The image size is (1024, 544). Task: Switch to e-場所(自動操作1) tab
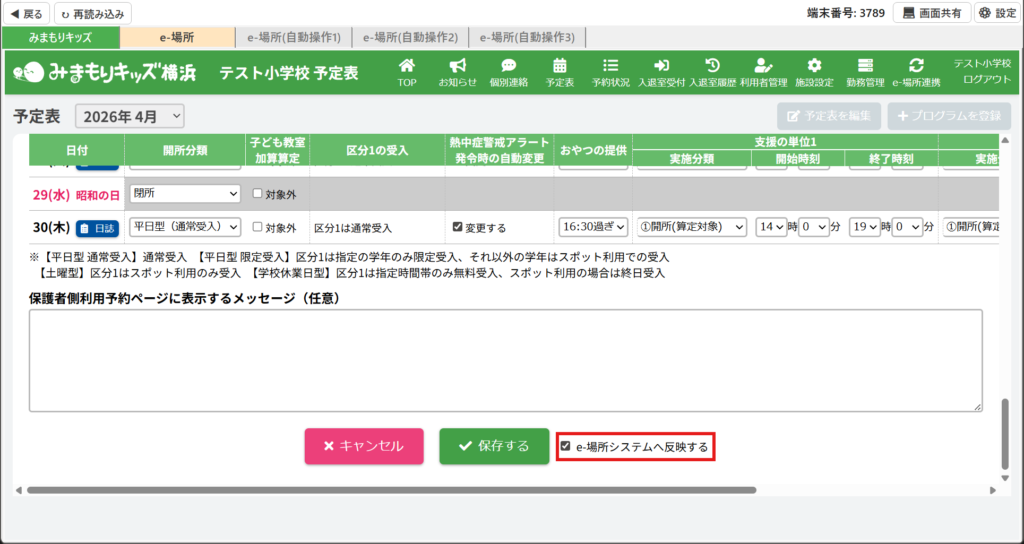[x=294, y=37]
